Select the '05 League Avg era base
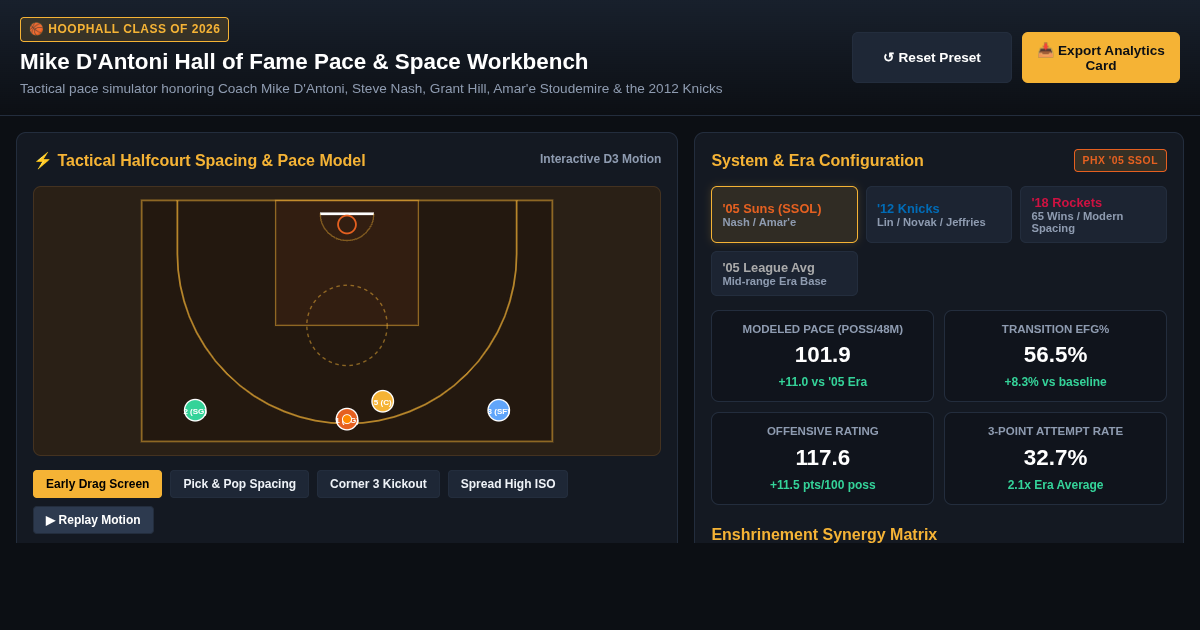 [784, 273]
